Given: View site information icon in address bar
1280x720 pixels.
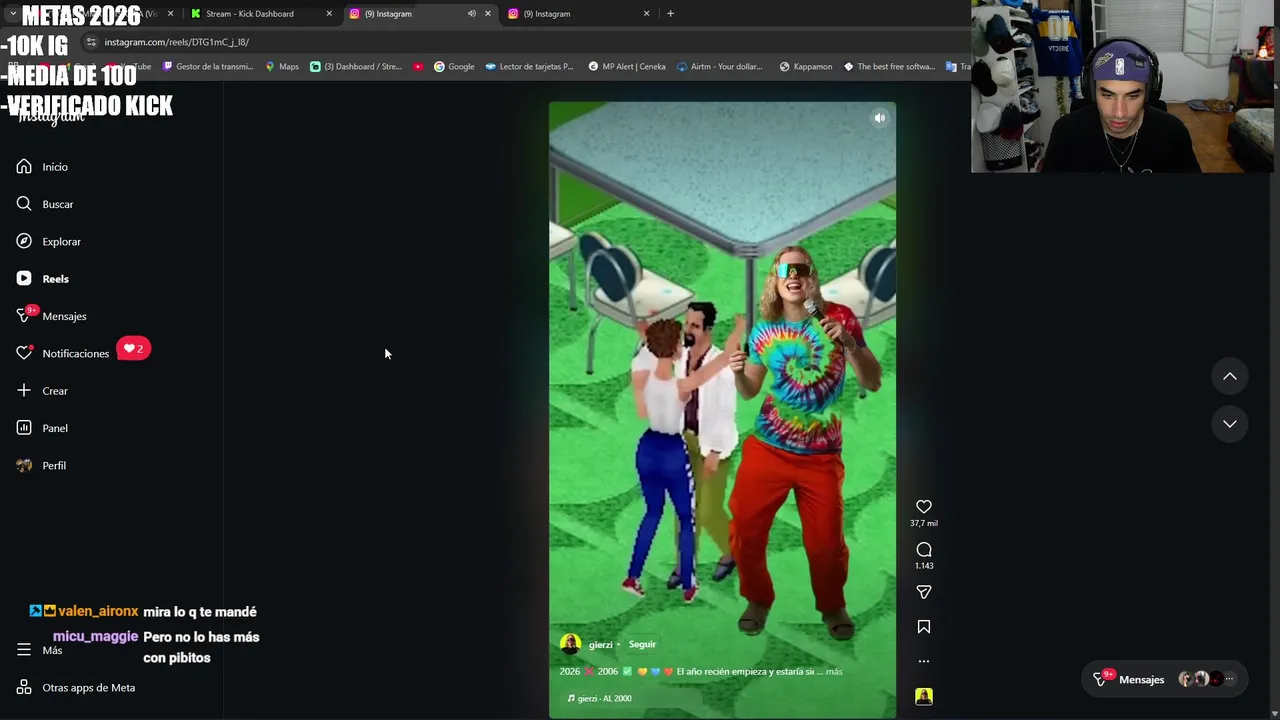Looking at the screenshot, I should [x=91, y=42].
